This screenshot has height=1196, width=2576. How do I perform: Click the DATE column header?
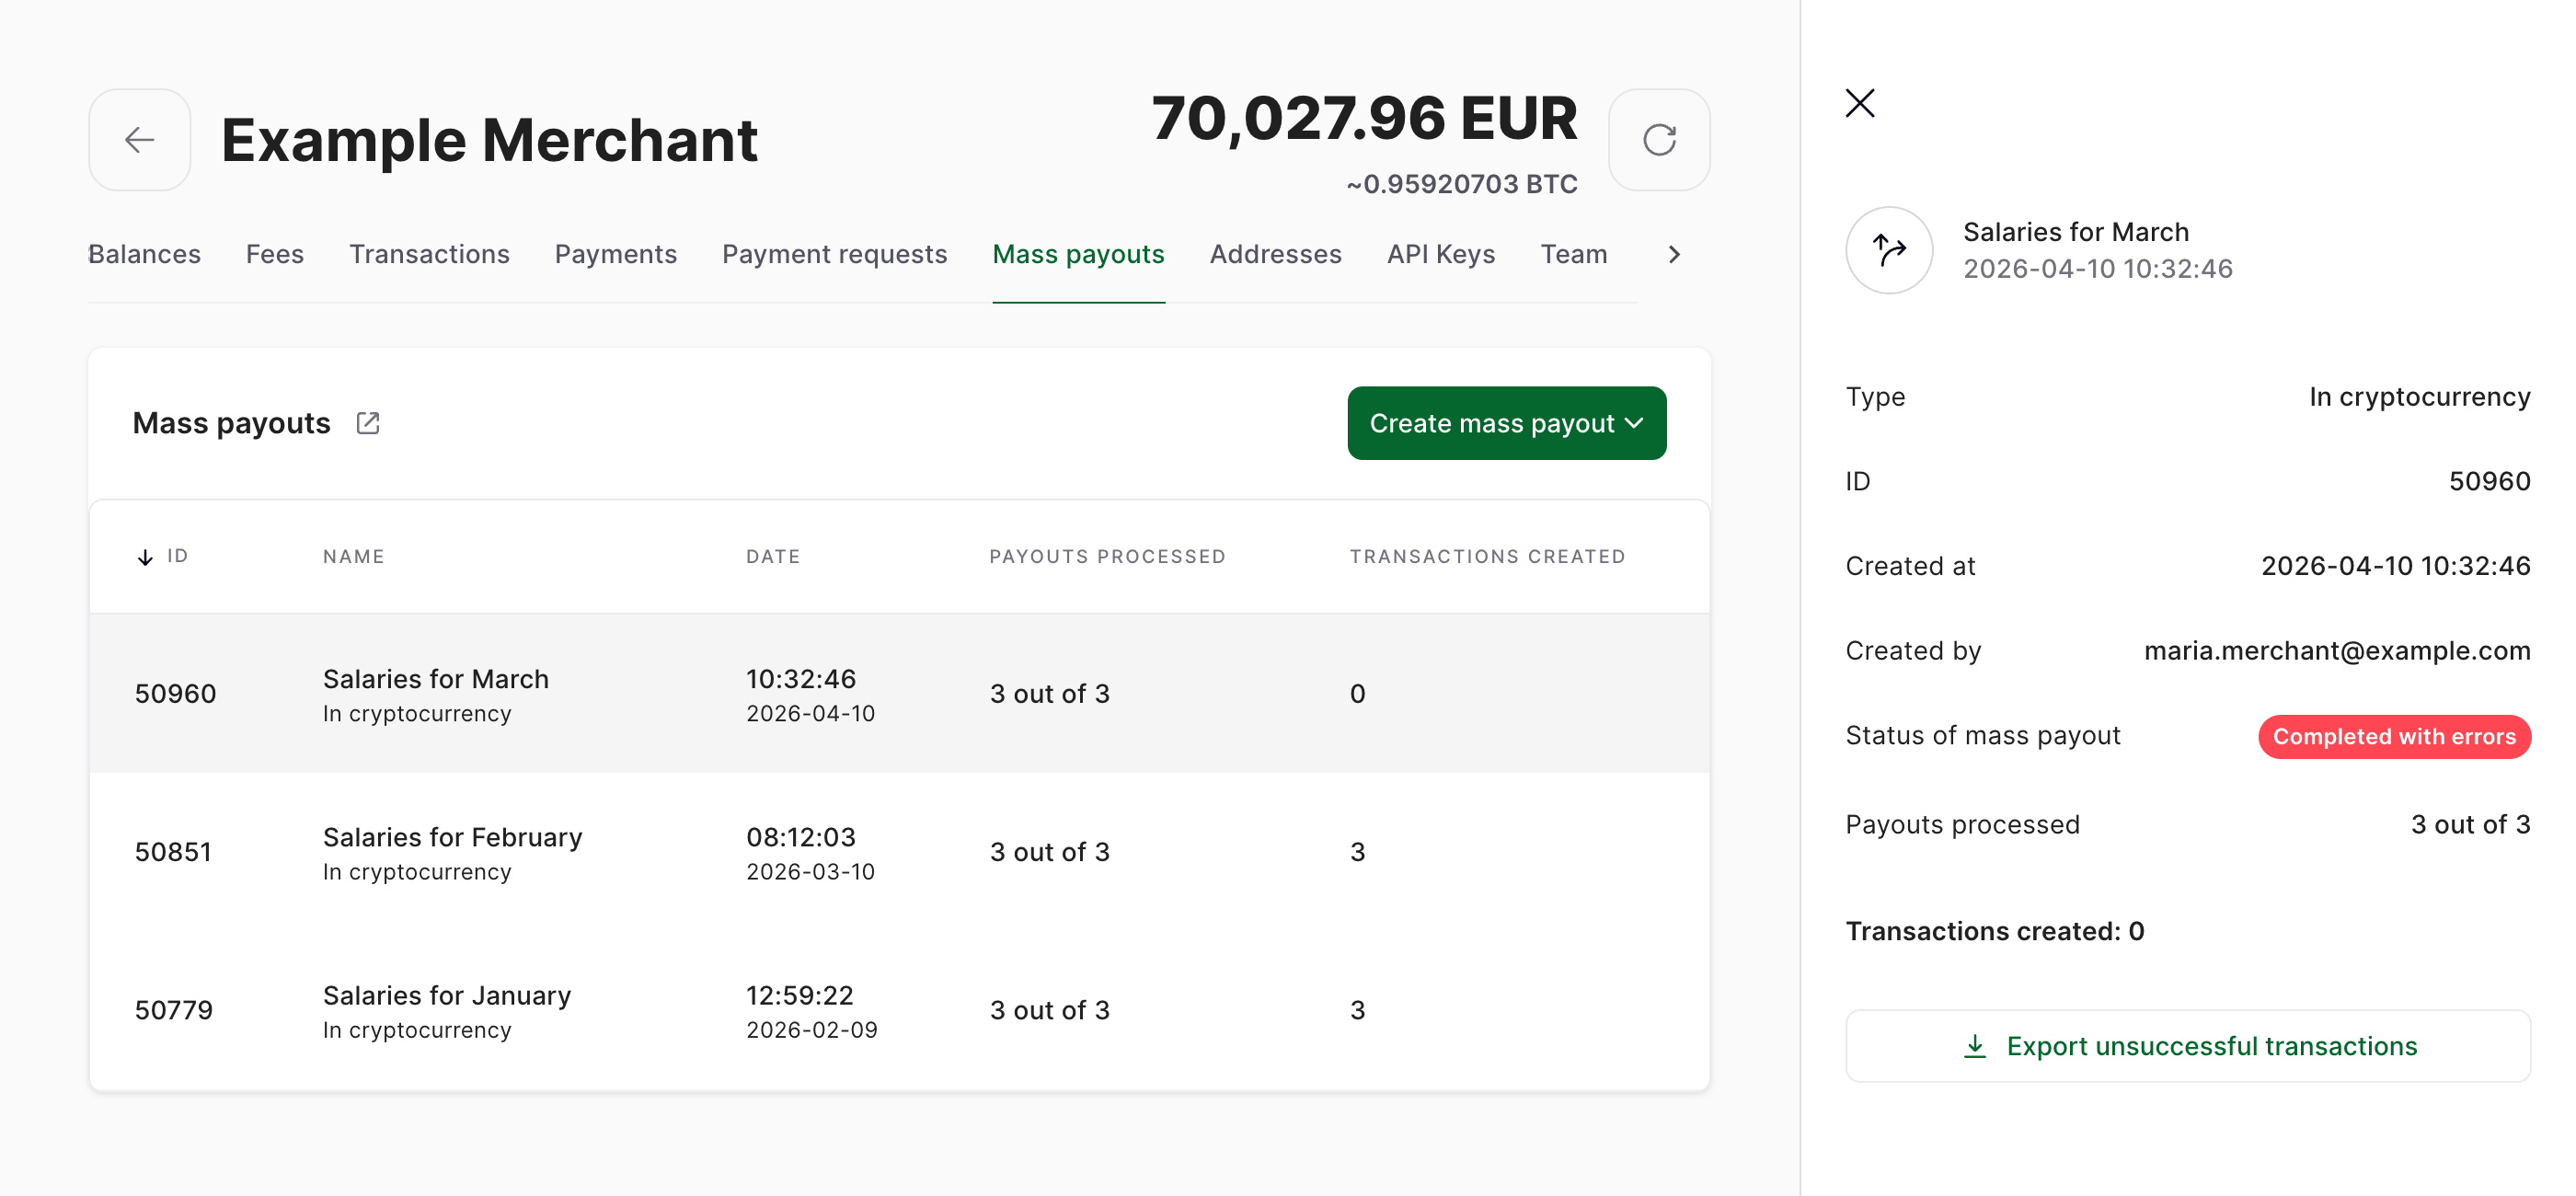772,557
